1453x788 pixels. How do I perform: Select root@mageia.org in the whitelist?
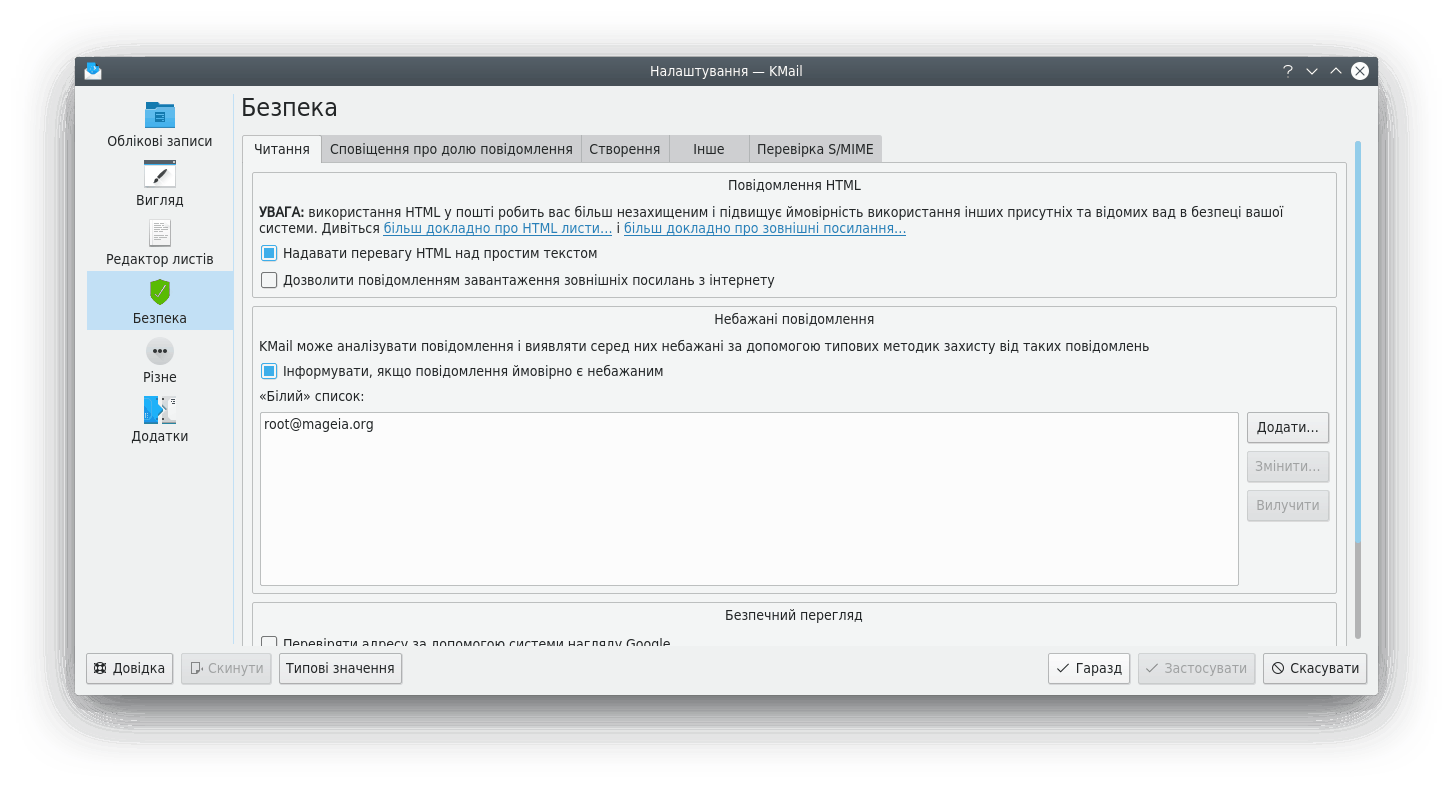(x=319, y=425)
